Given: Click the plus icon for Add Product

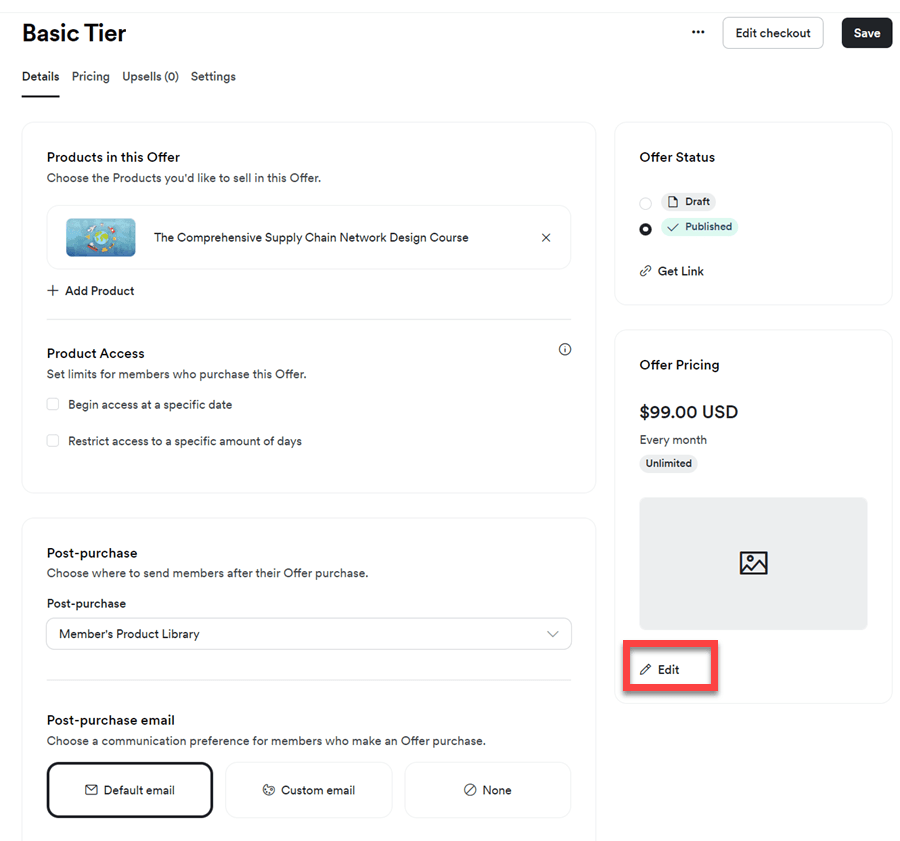Looking at the screenshot, I should [53, 291].
